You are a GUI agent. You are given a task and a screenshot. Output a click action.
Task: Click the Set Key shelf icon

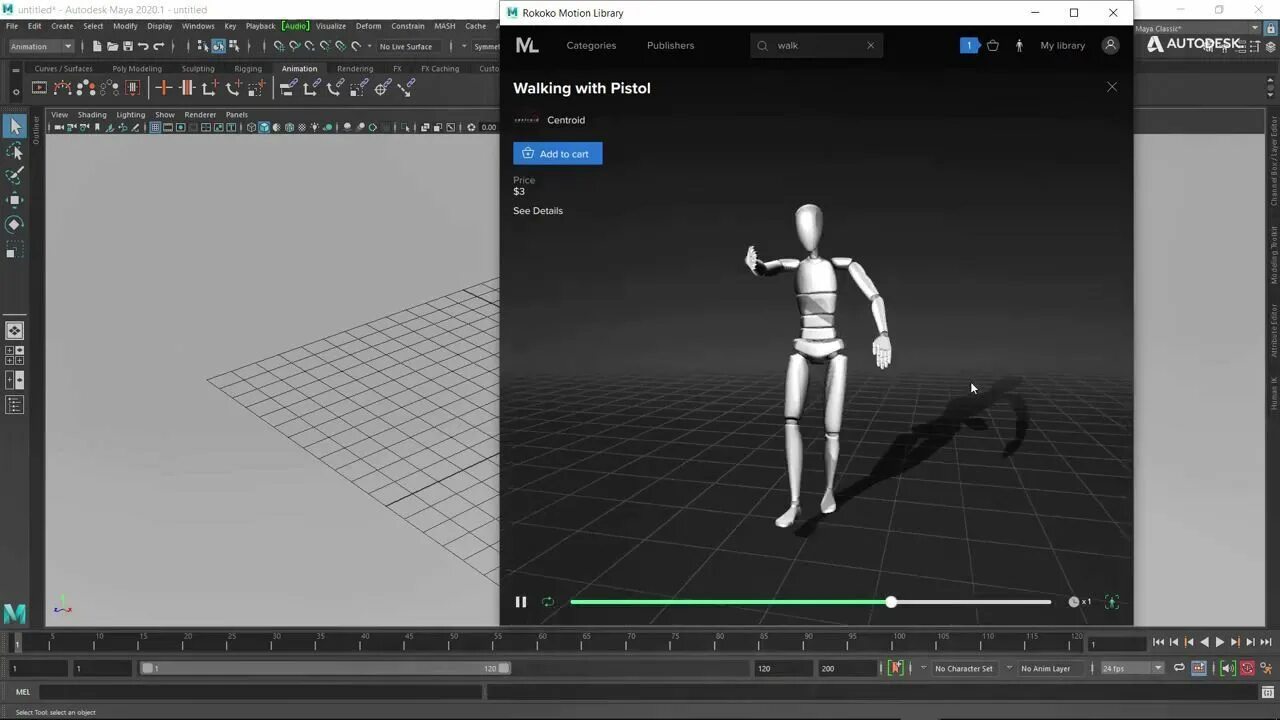[164, 88]
